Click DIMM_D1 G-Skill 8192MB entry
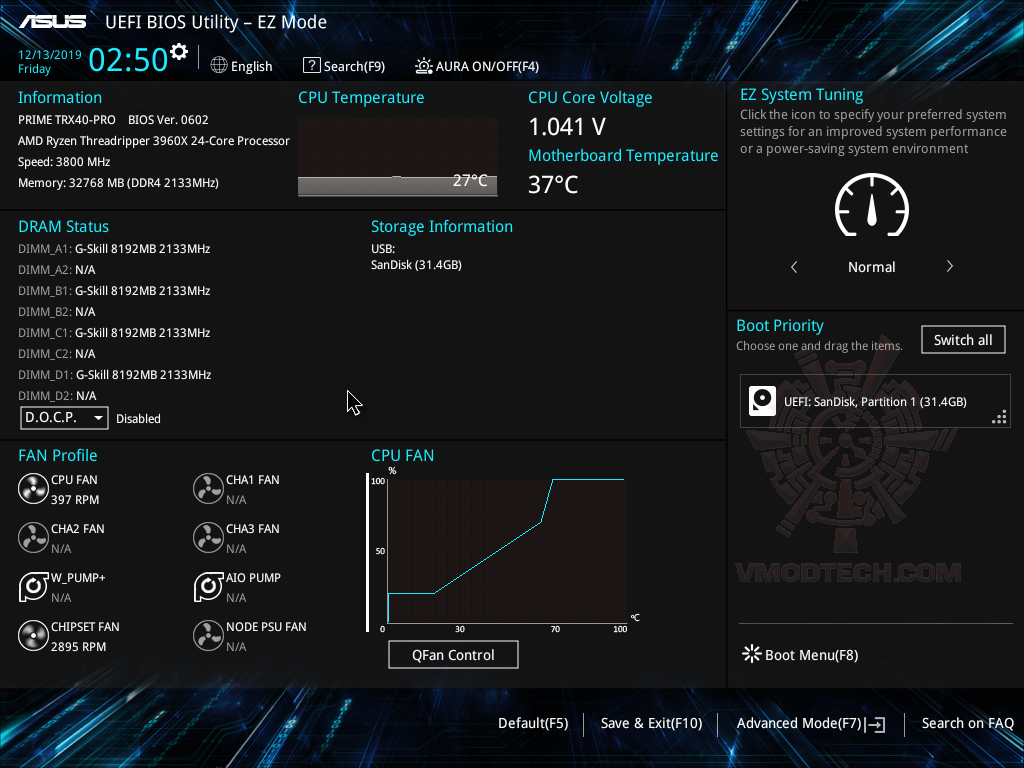Viewport: 1024px width, 768px height. [114, 375]
